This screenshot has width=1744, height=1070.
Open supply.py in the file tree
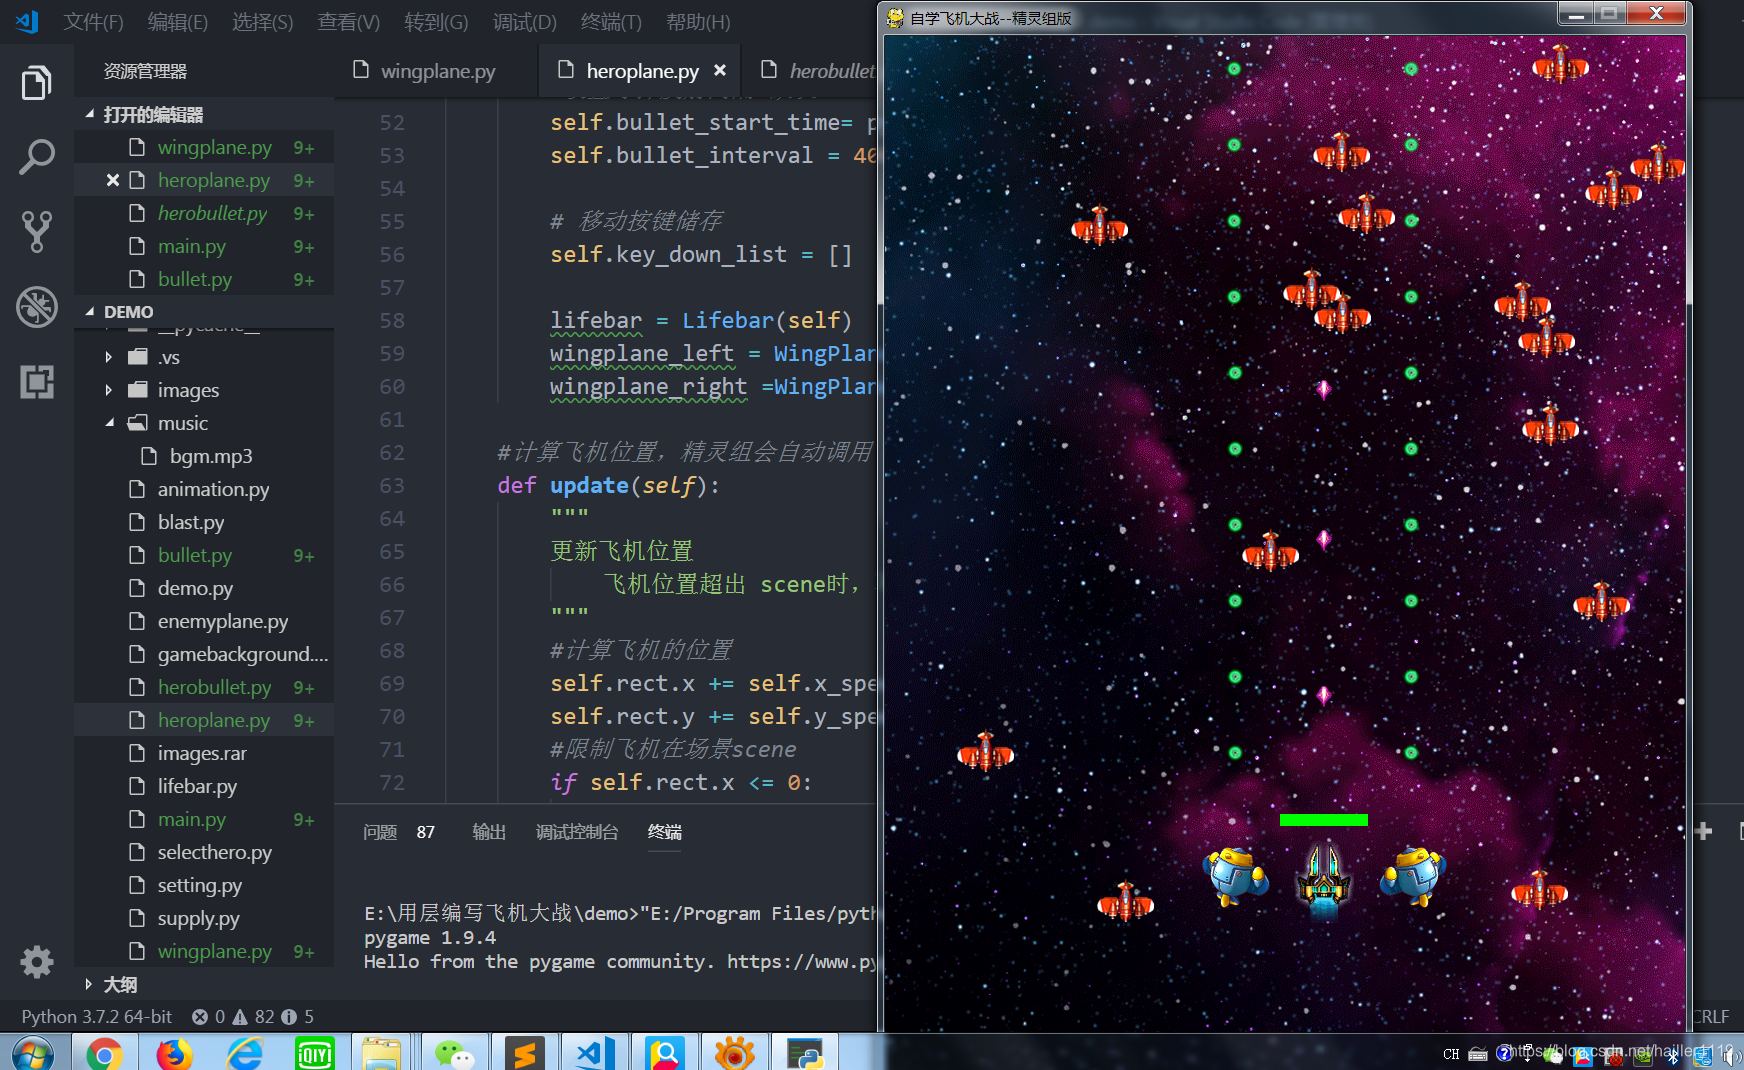(x=198, y=918)
